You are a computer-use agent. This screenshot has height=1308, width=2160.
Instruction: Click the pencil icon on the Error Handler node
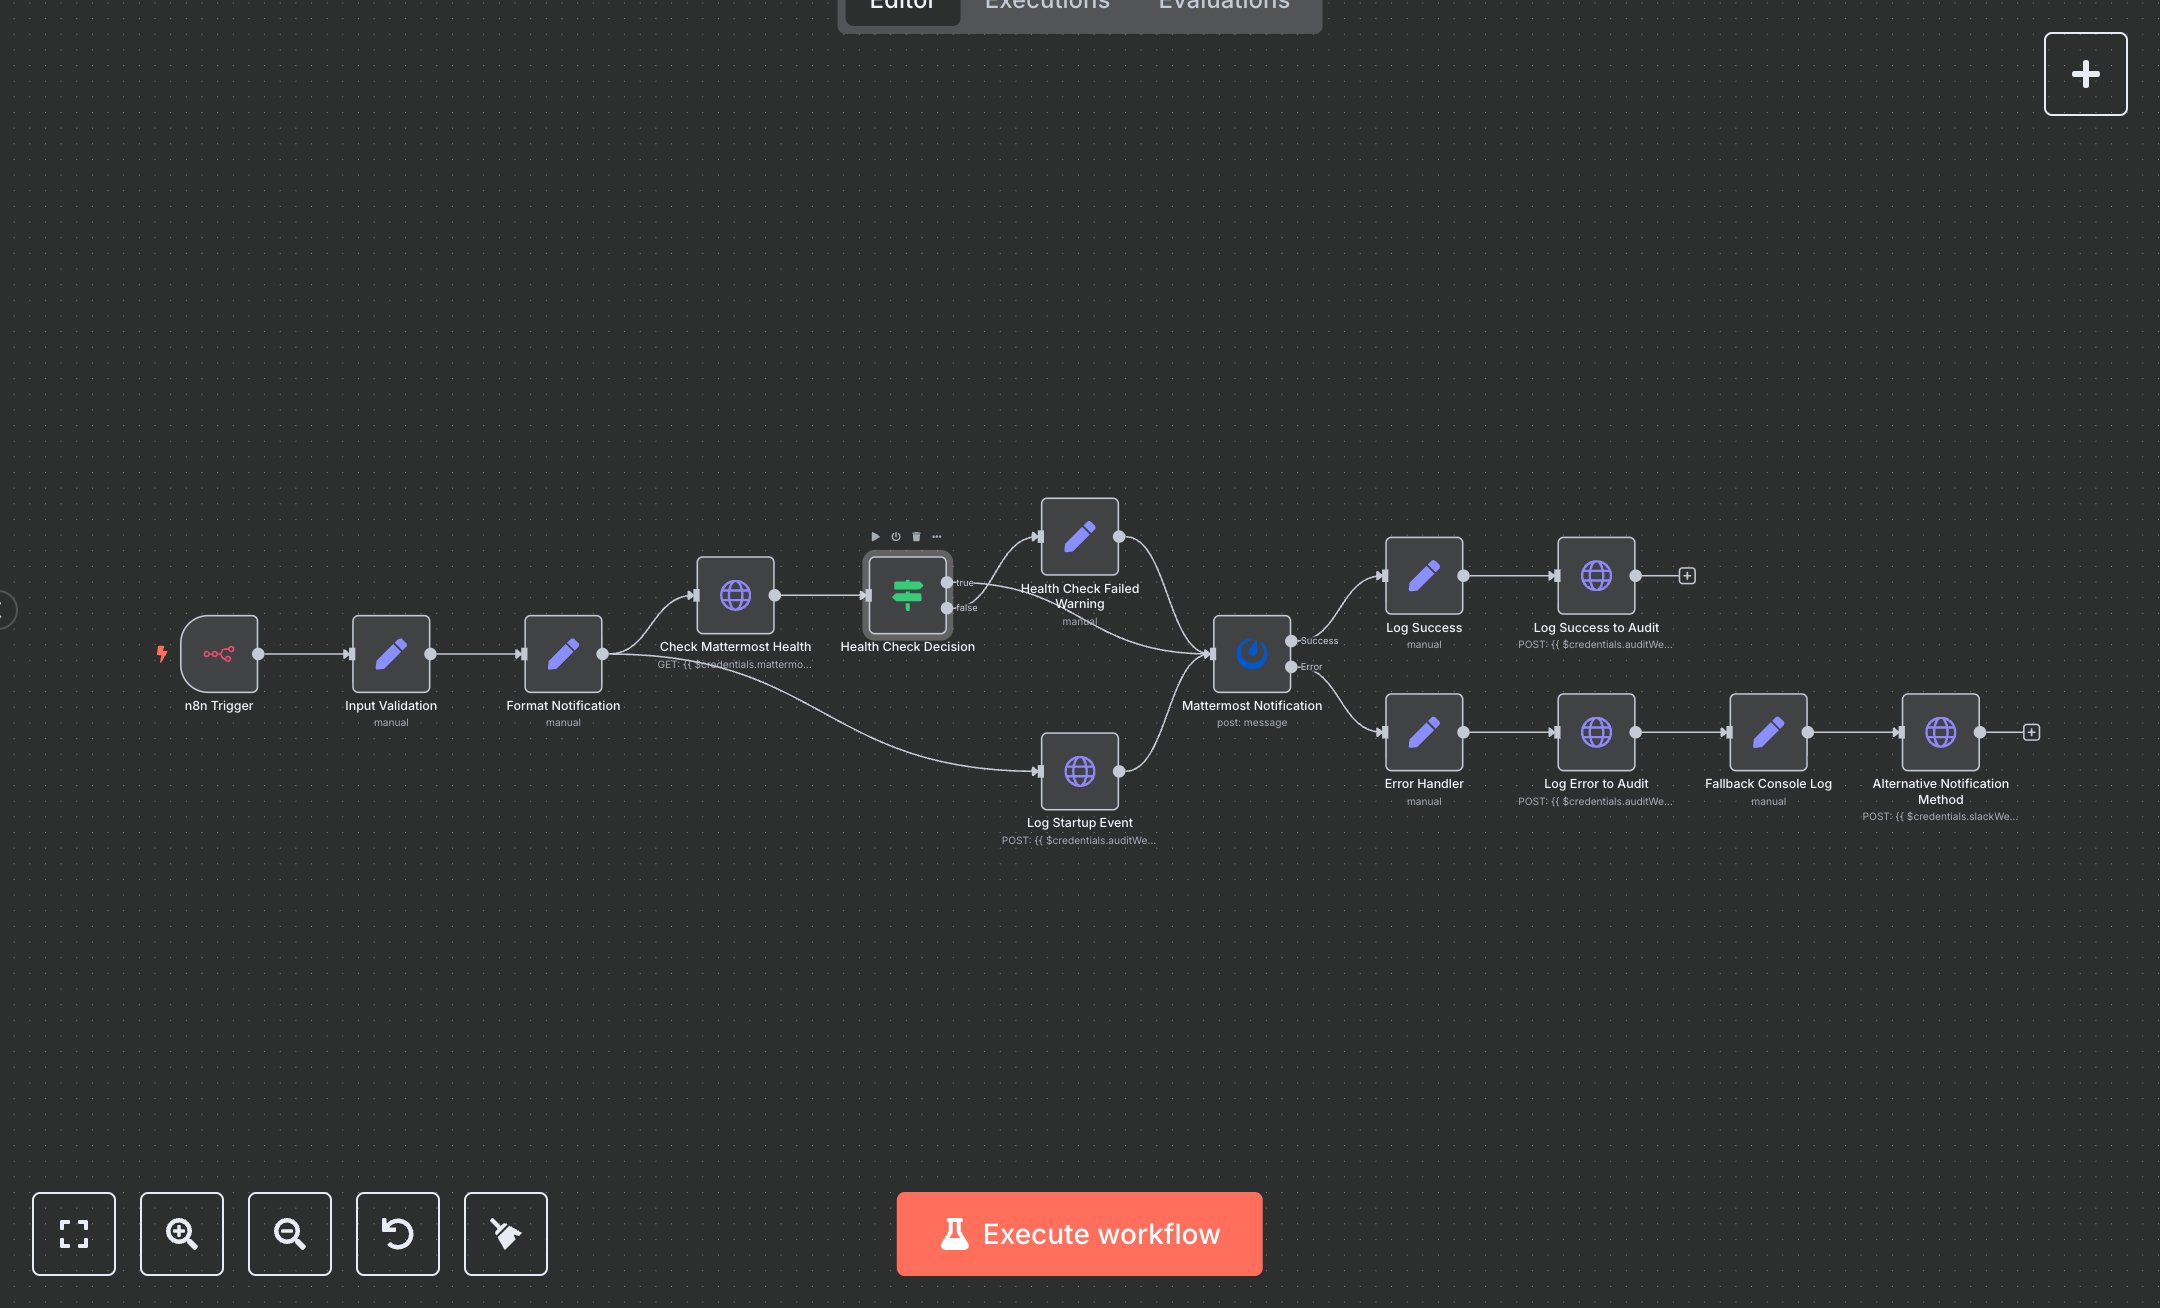tap(1424, 732)
